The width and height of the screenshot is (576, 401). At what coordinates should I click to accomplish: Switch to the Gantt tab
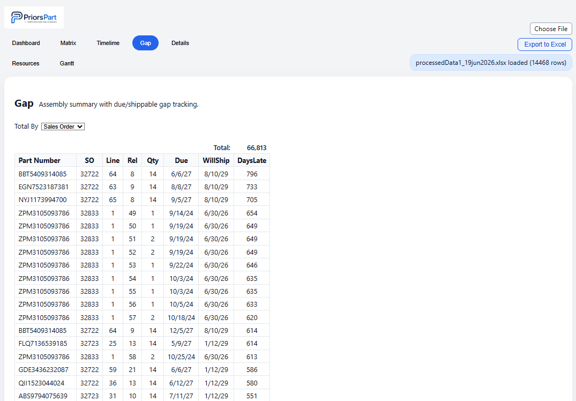67,64
